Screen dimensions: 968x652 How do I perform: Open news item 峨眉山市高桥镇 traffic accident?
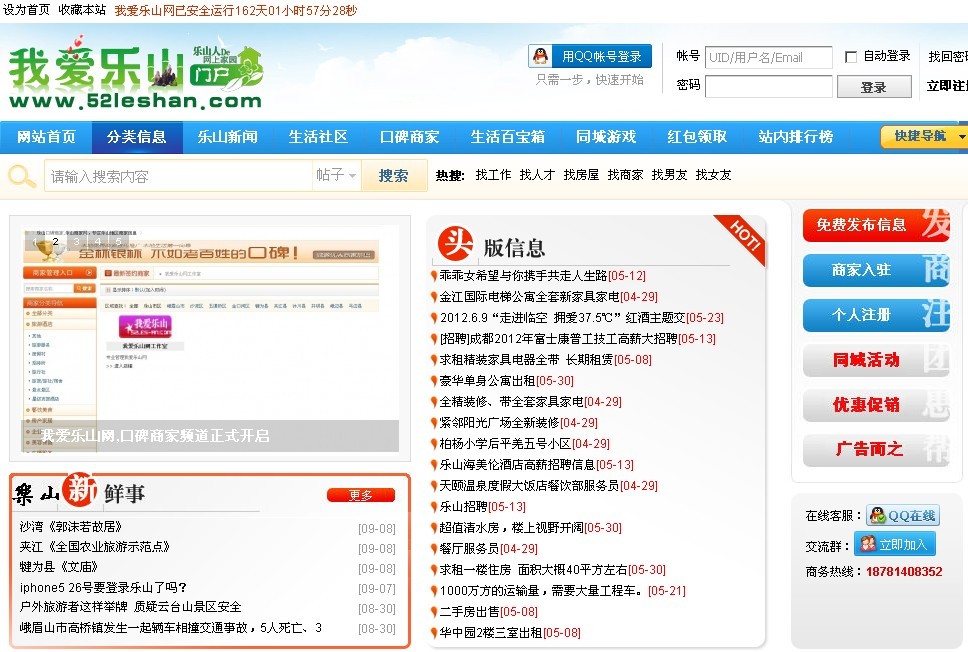pos(170,627)
